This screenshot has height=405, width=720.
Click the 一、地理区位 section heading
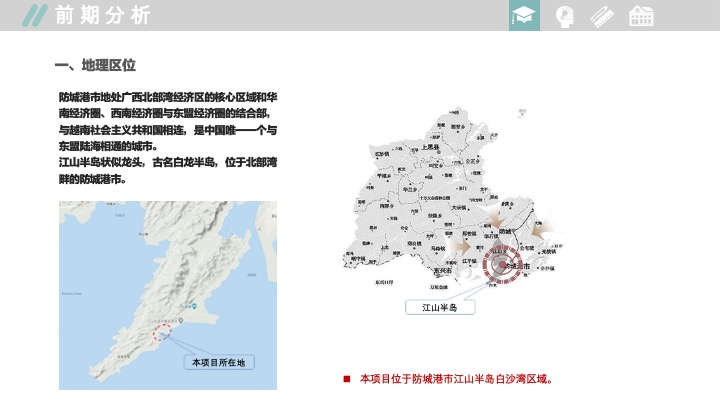(95, 65)
